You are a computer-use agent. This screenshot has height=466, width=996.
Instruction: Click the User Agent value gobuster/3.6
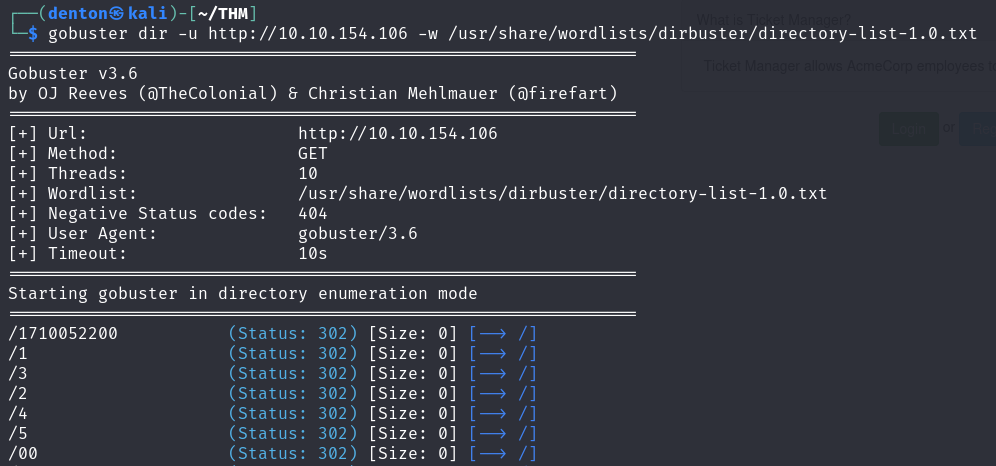coord(357,233)
